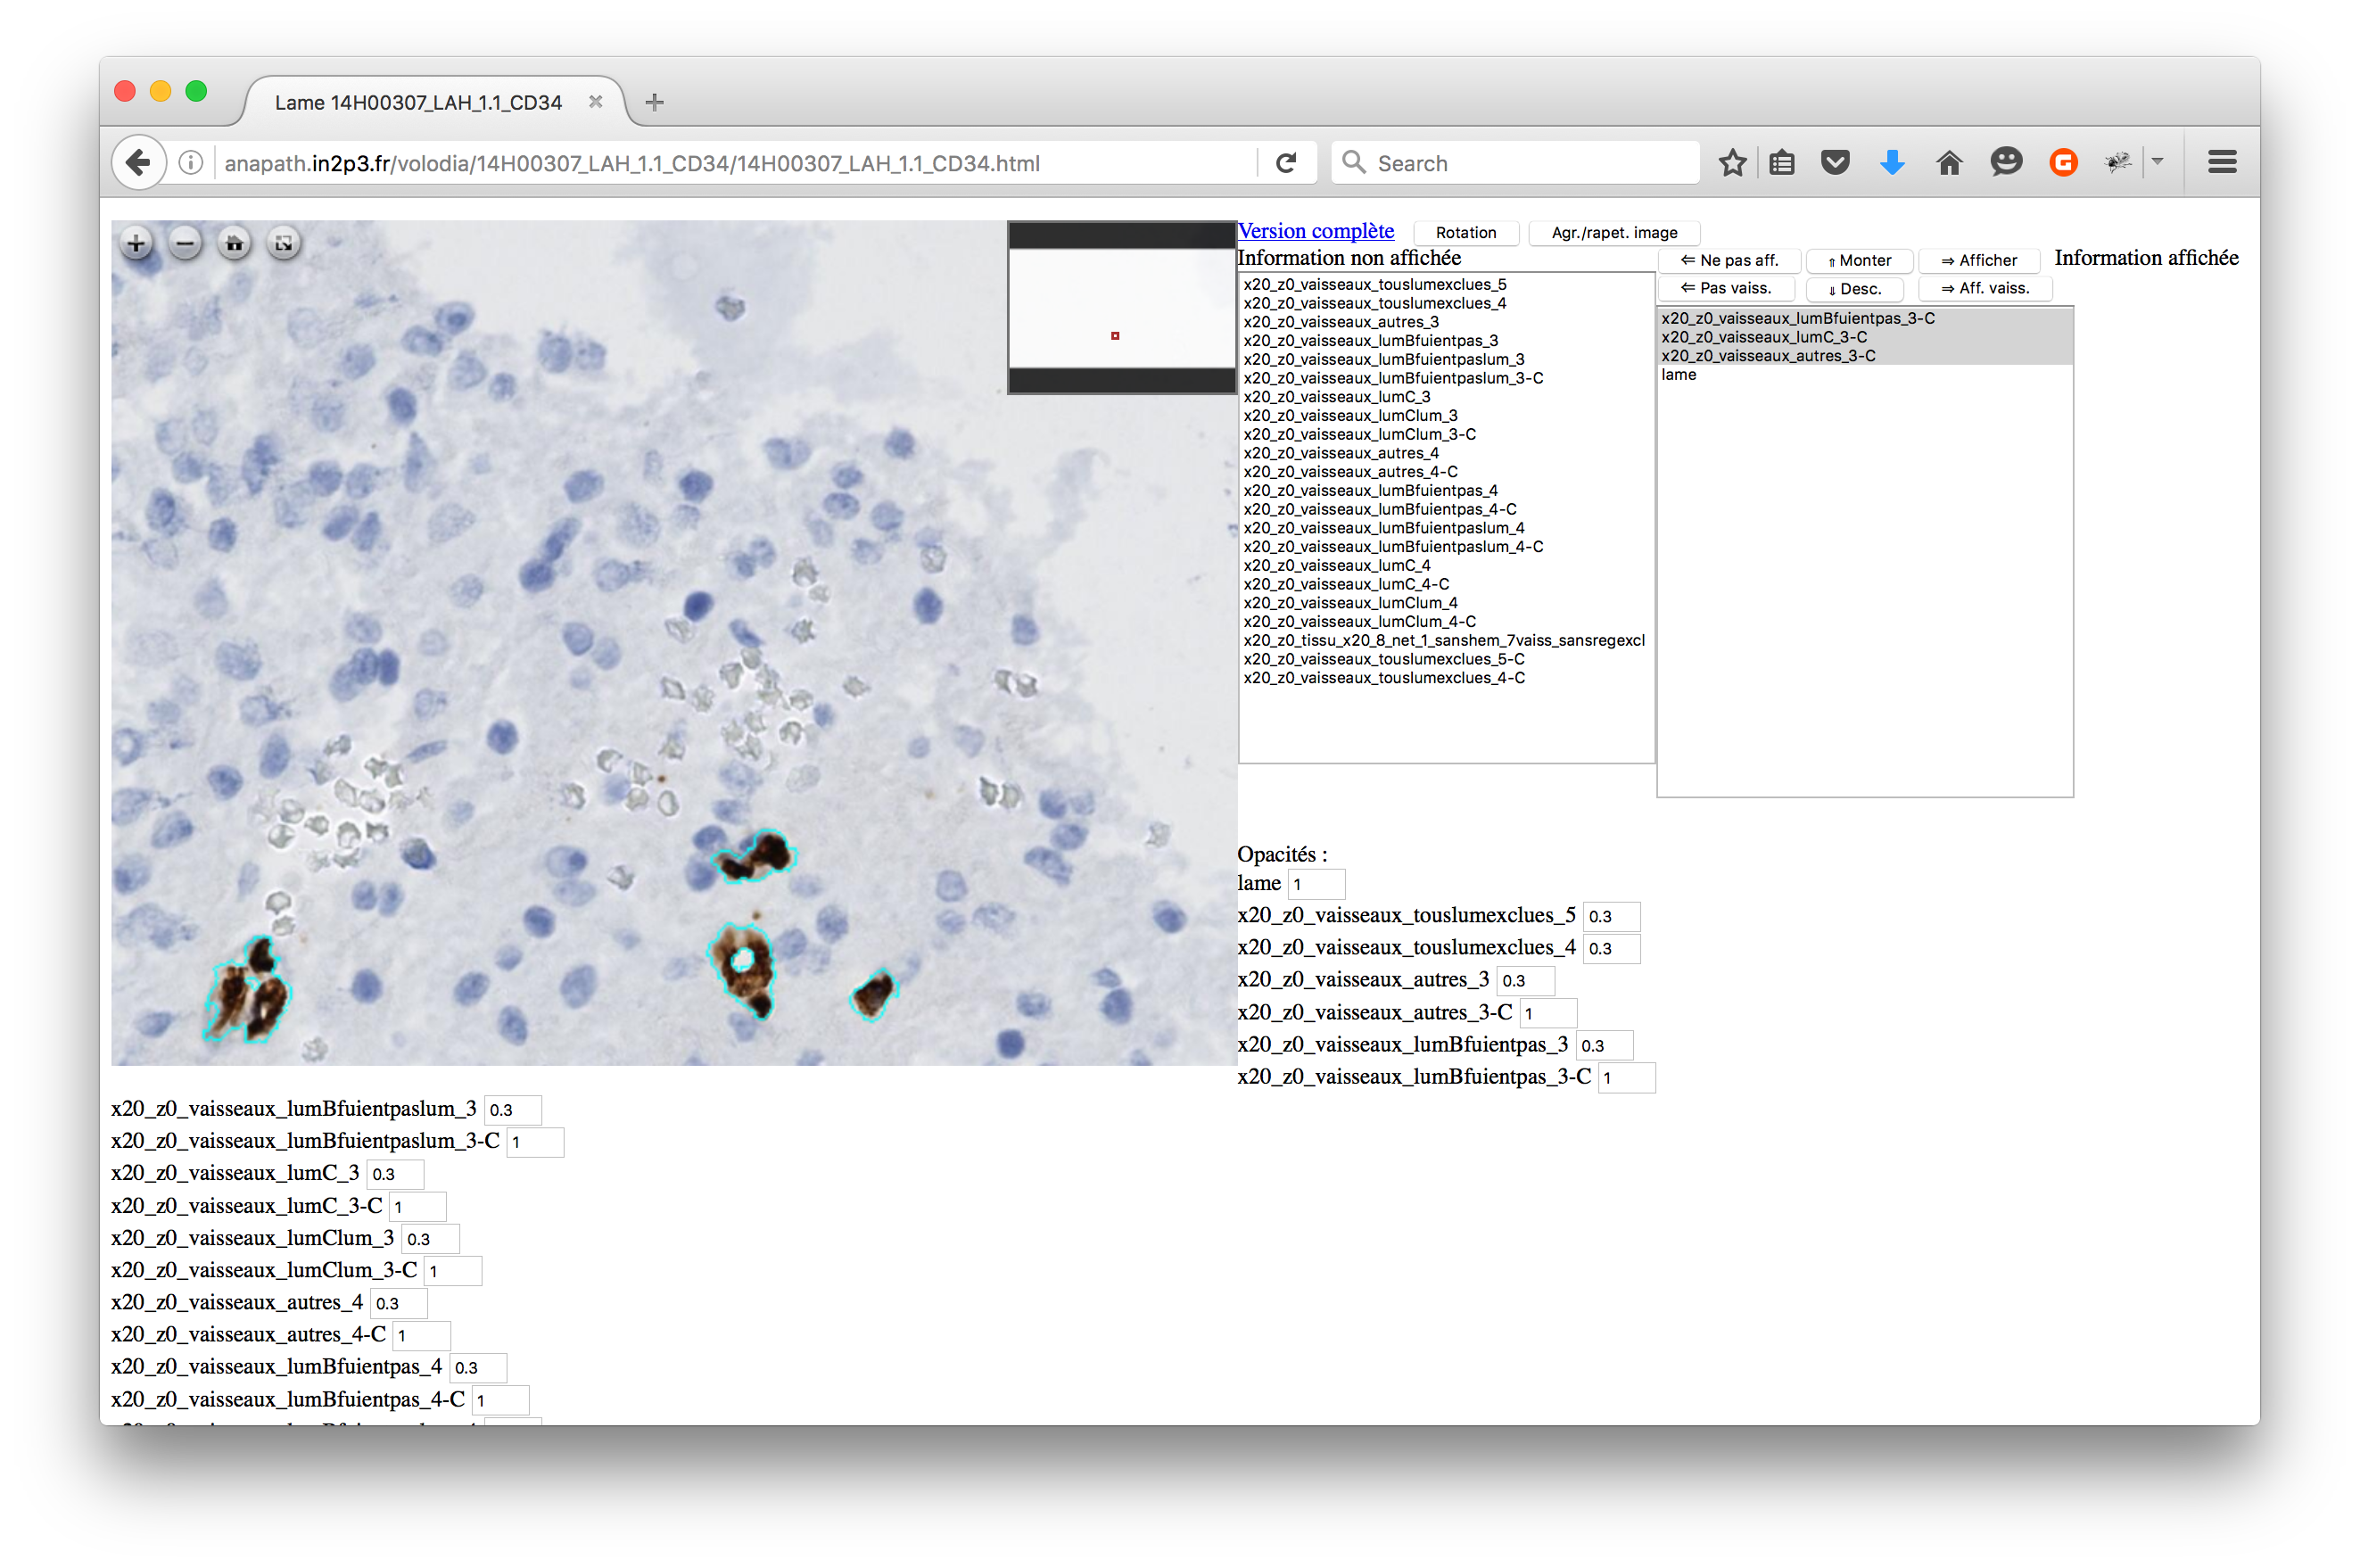Click the go home viewer icon
Image resolution: width=2360 pixels, height=1568 pixels.
234,243
